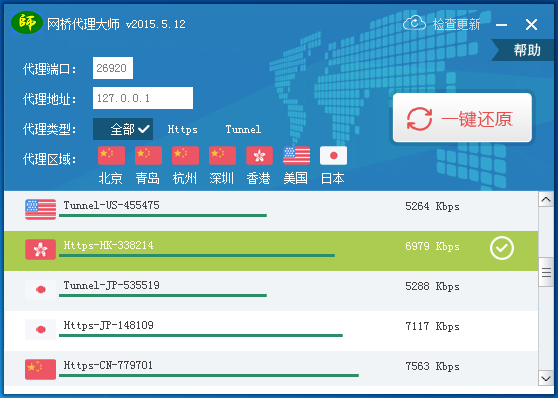Click the cloud 检查更新 update icon
Image resolution: width=558 pixels, height=398 pixels.
[414, 23]
